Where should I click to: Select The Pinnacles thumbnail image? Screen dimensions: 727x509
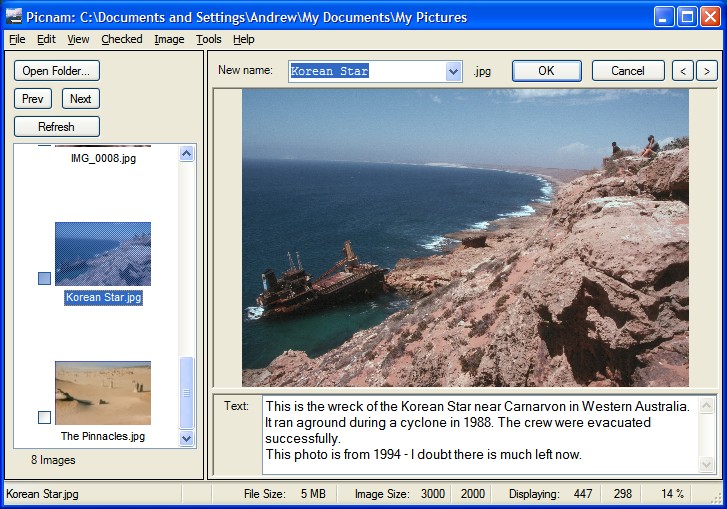[x=103, y=393]
